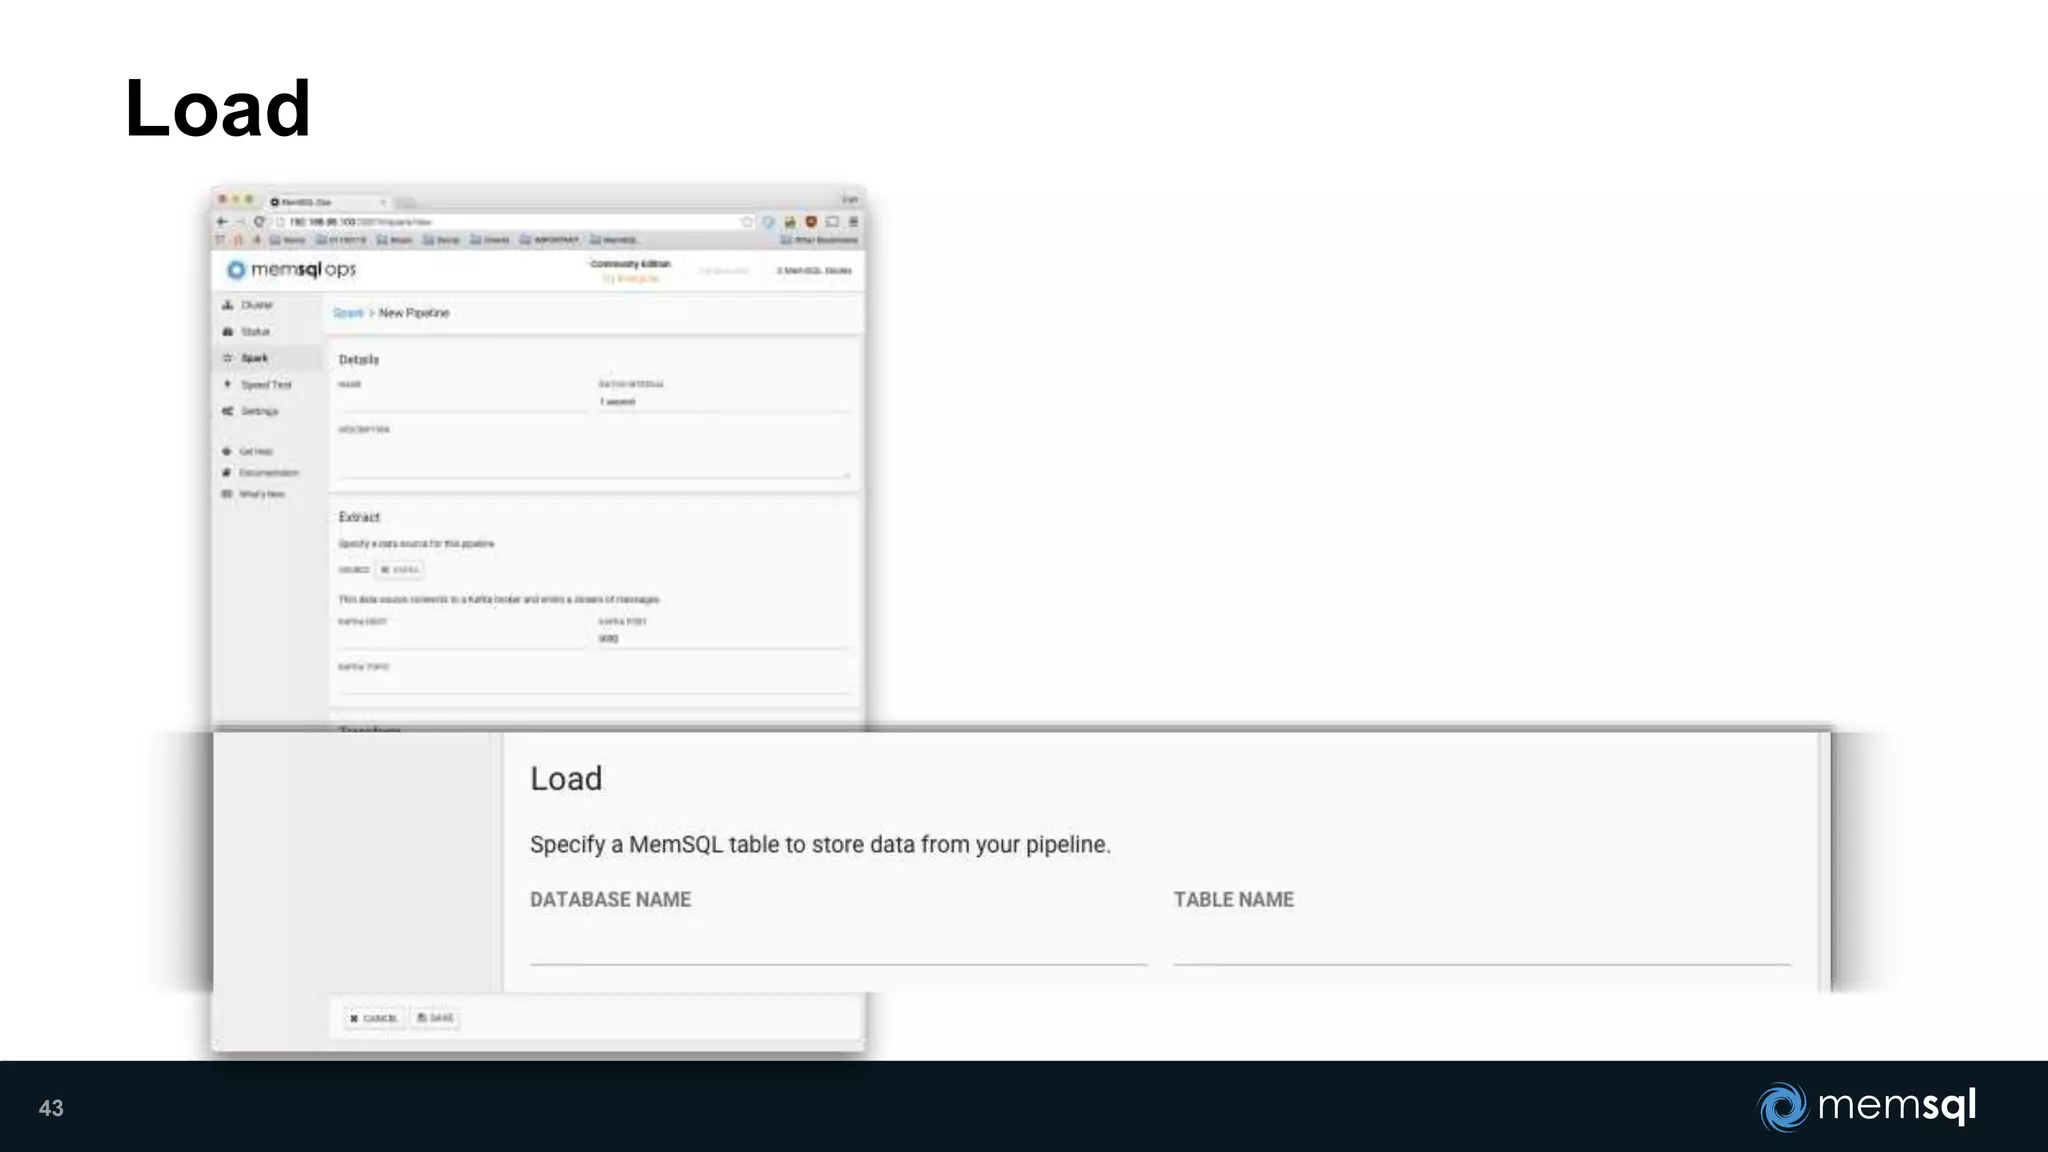Open the Kafka source dropdown
This screenshot has height=1152, width=2048.
tap(399, 570)
